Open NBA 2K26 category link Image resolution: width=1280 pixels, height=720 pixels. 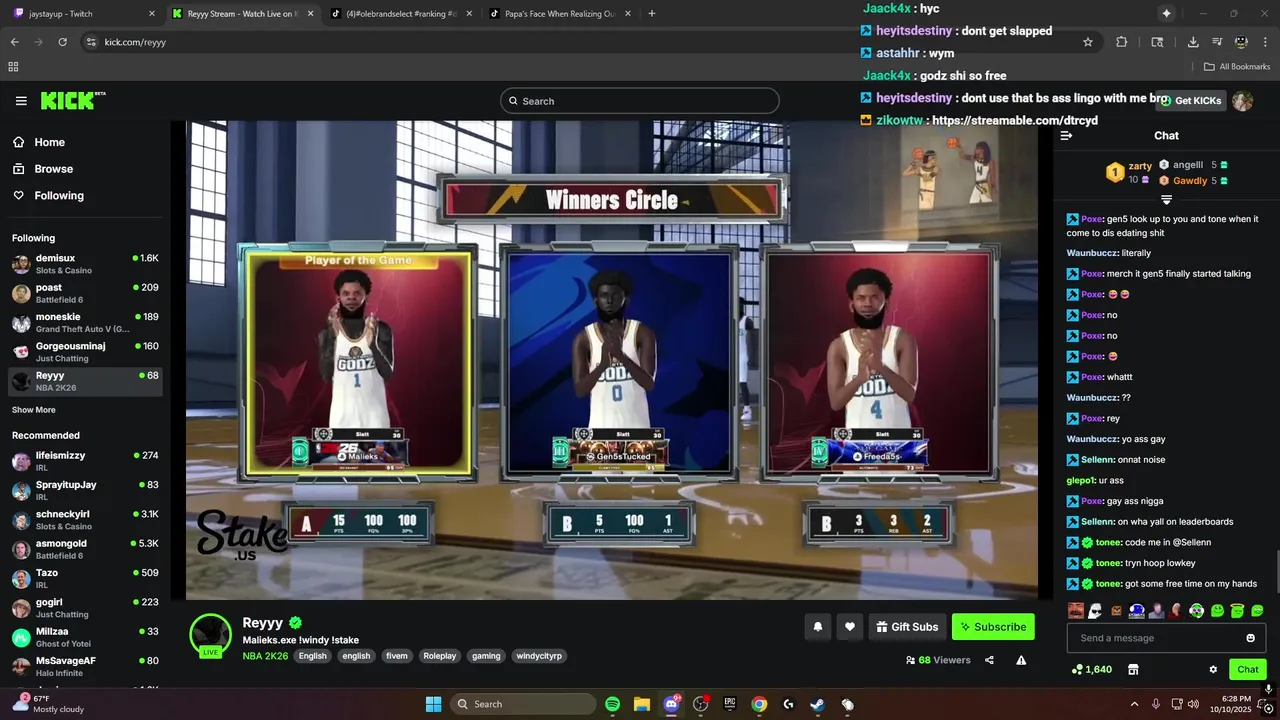(x=265, y=656)
